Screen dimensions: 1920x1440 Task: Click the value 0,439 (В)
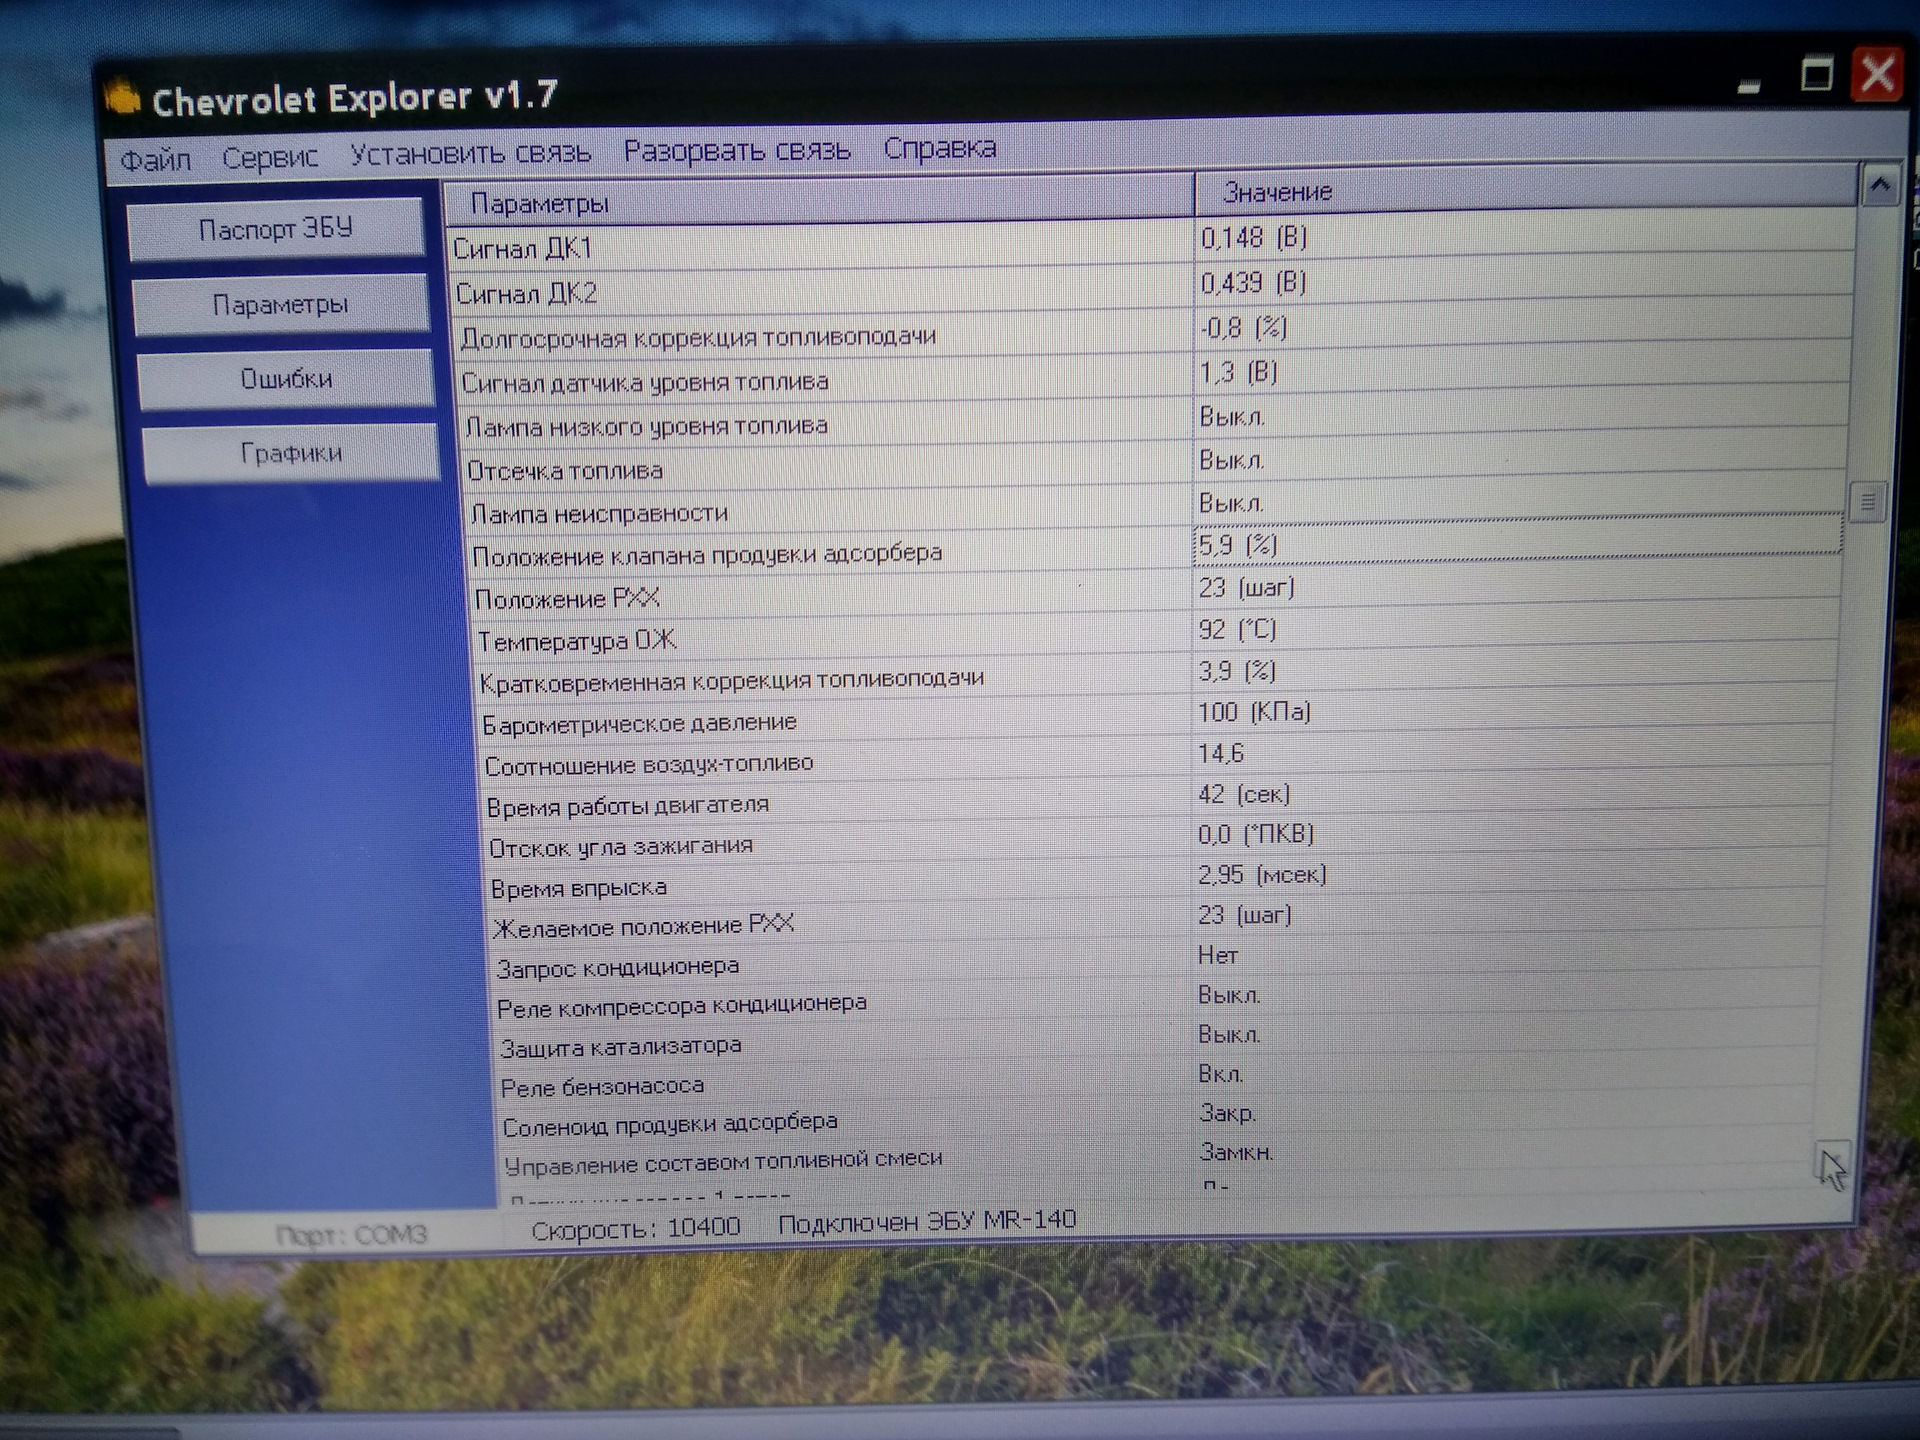1253,282
